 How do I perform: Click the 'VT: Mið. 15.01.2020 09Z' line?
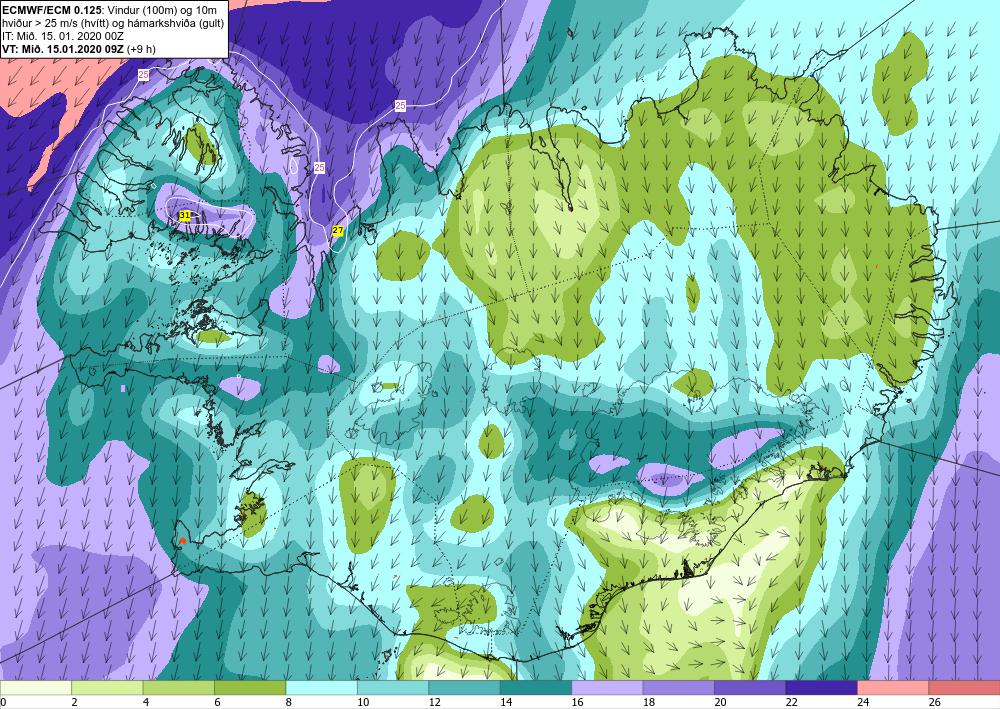click(64, 48)
